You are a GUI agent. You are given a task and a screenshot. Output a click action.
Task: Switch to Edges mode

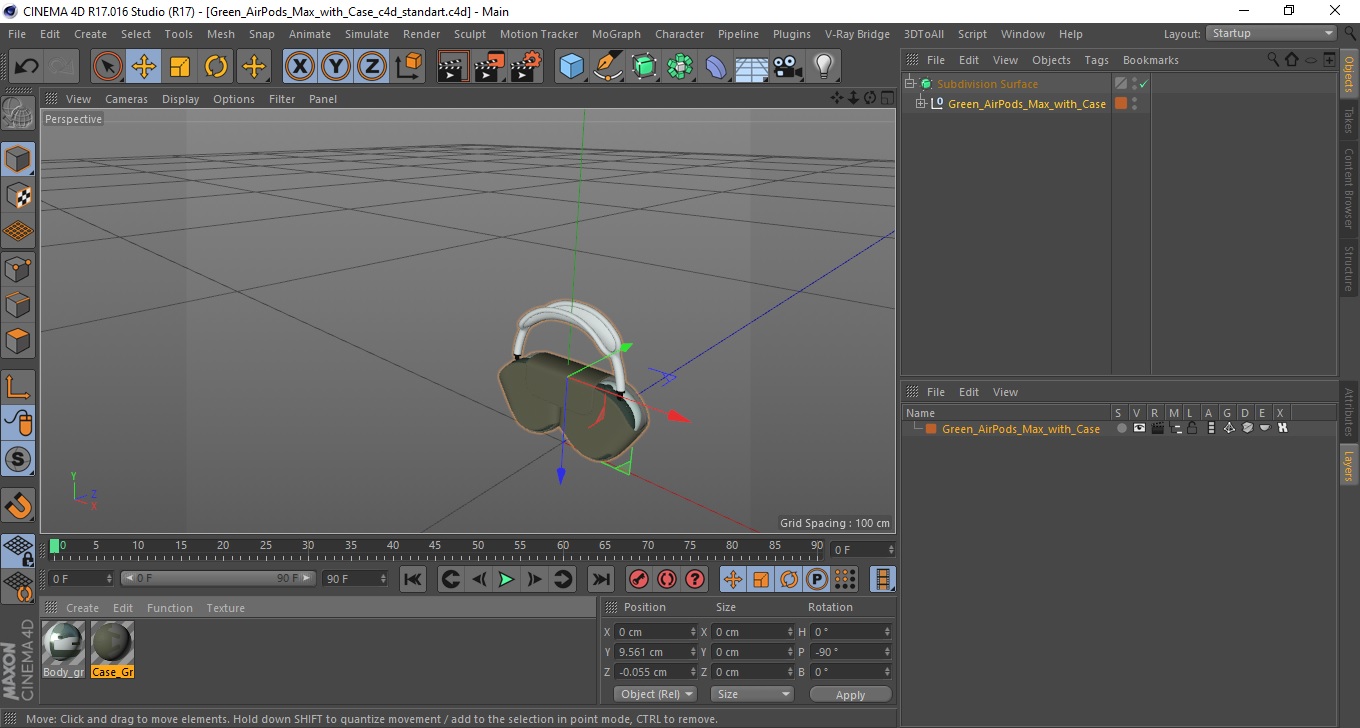(x=18, y=304)
